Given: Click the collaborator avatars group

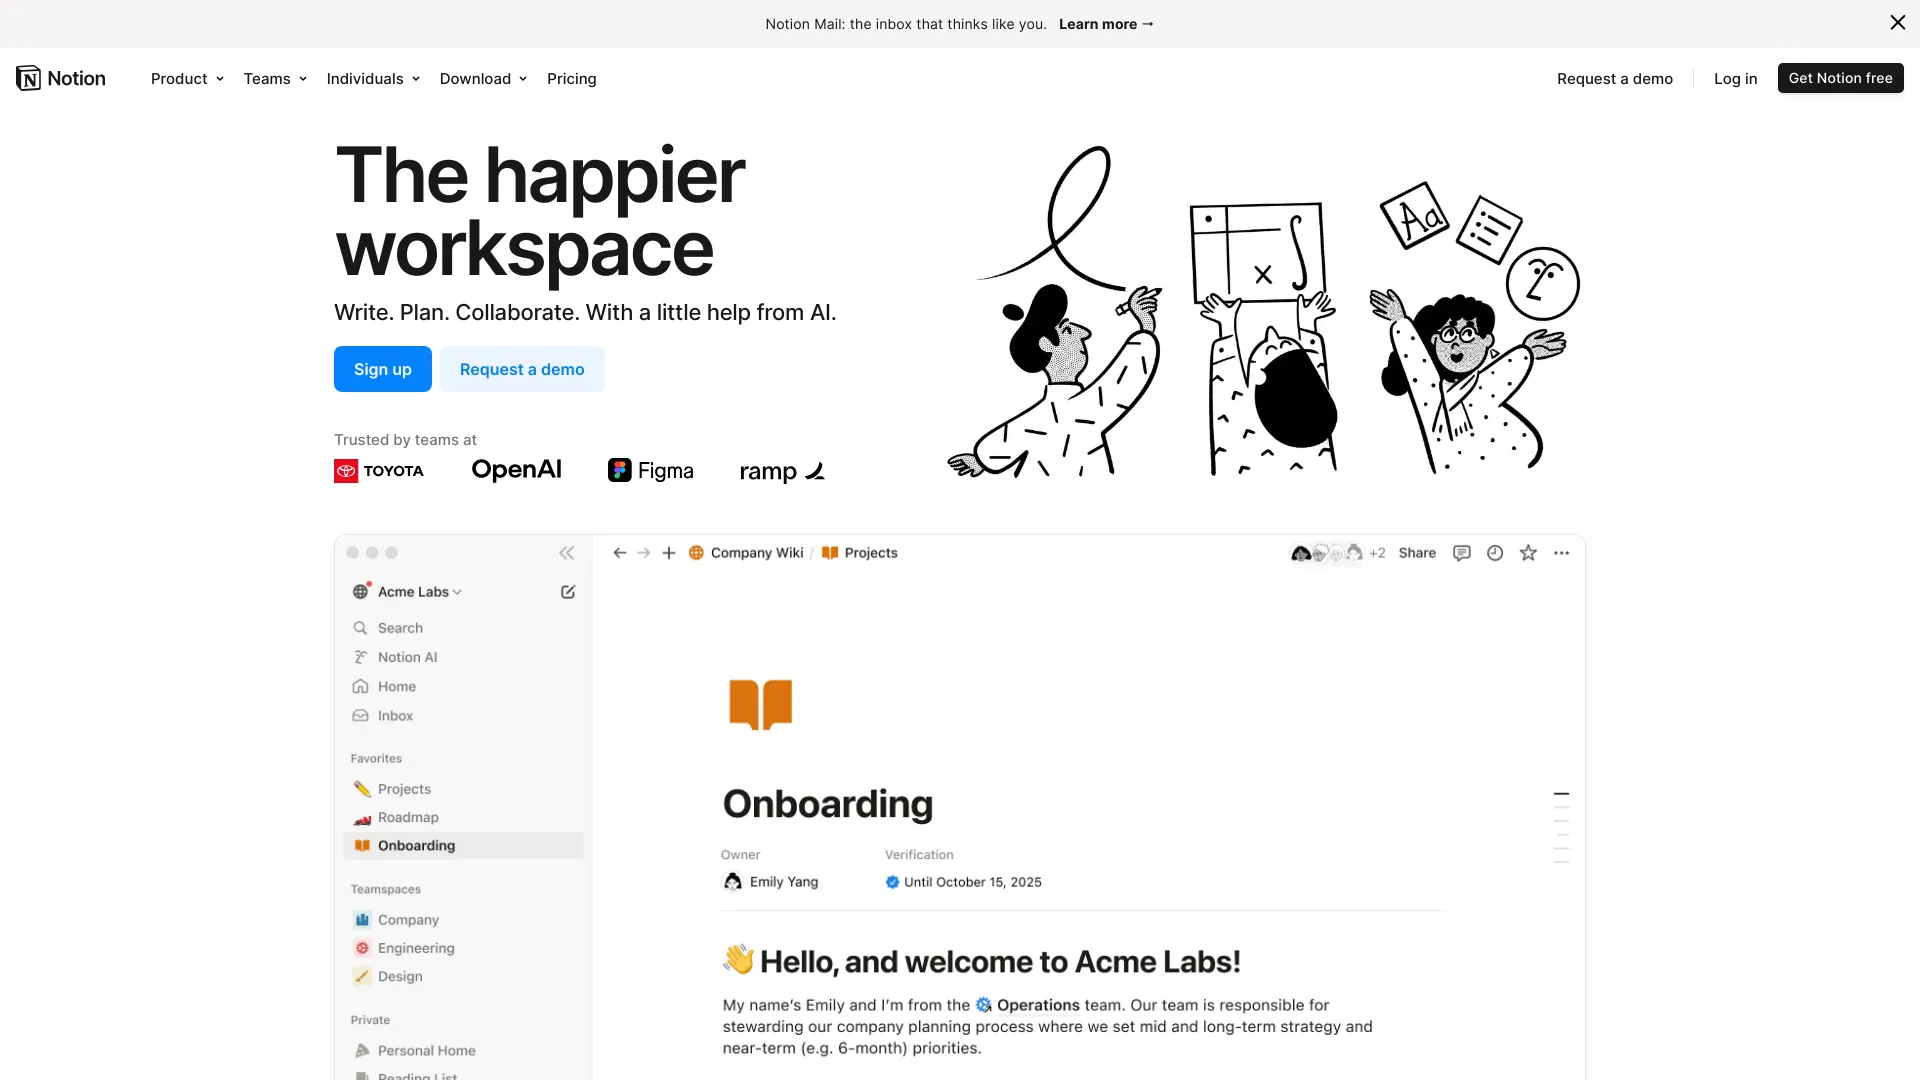Looking at the screenshot, I should tap(1327, 553).
